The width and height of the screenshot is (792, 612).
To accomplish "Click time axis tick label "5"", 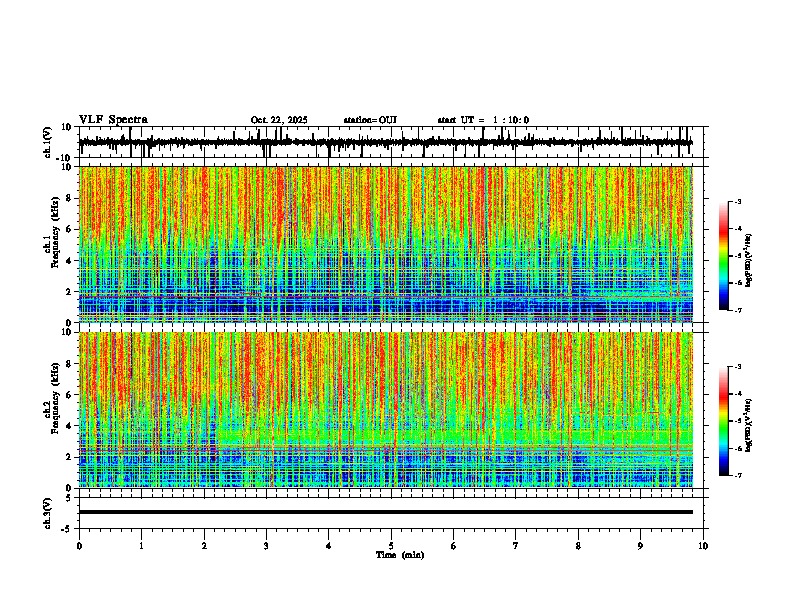I will pyautogui.click(x=391, y=546).
